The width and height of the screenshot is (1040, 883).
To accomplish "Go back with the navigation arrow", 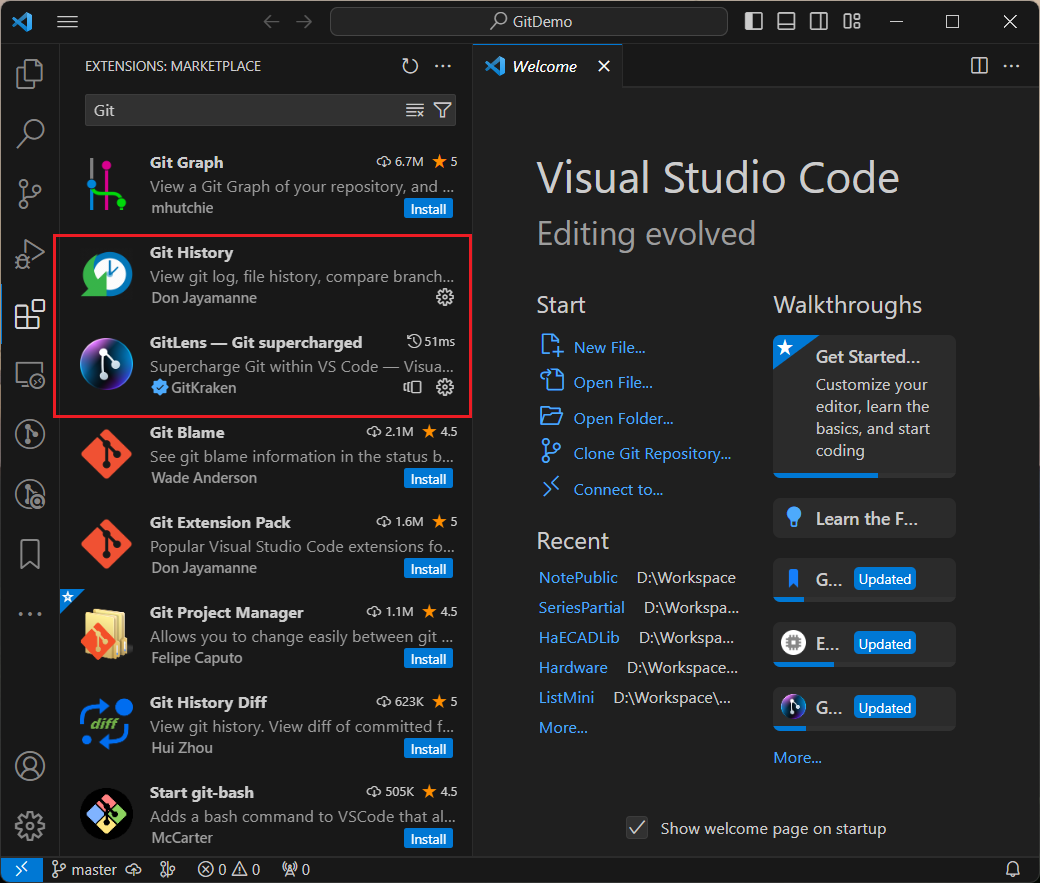I will point(271,22).
